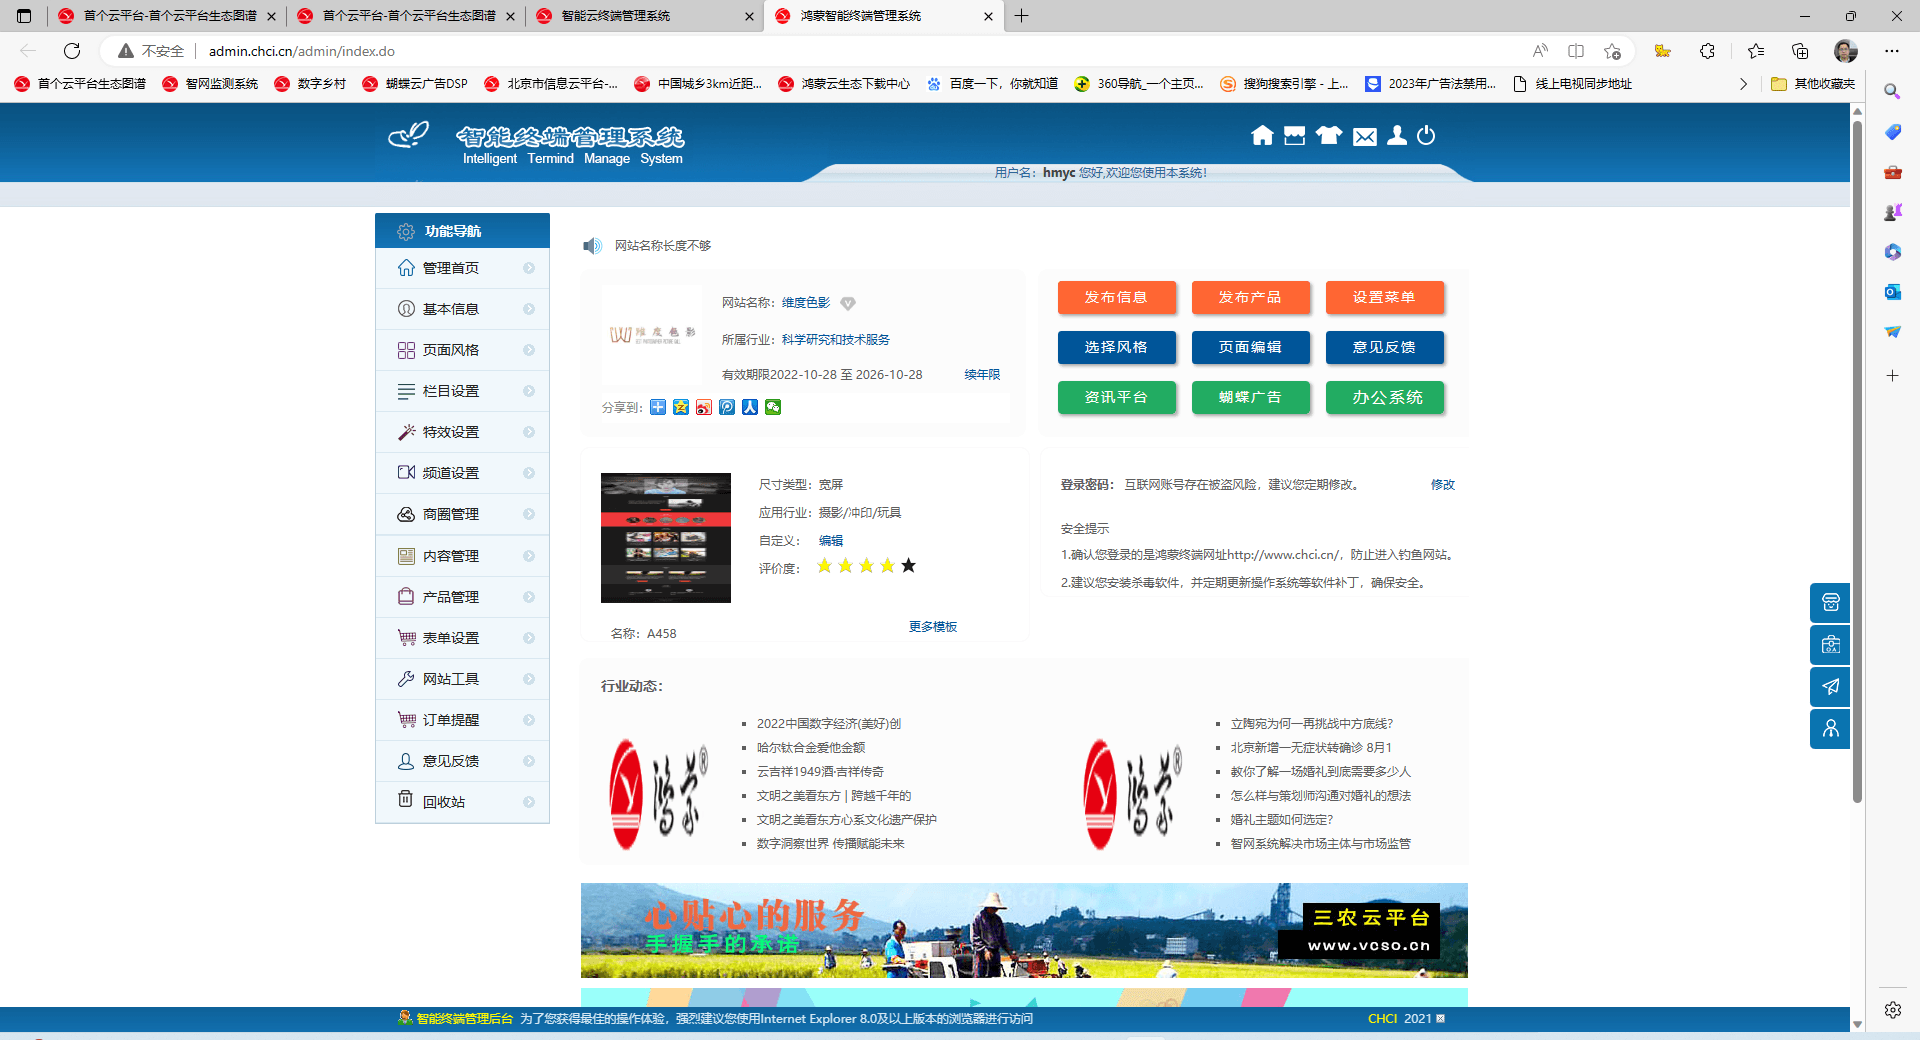The image size is (1920, 1040).
Task: Click the t-shirt theme icon in header
Action: [x=1328, y=136]
